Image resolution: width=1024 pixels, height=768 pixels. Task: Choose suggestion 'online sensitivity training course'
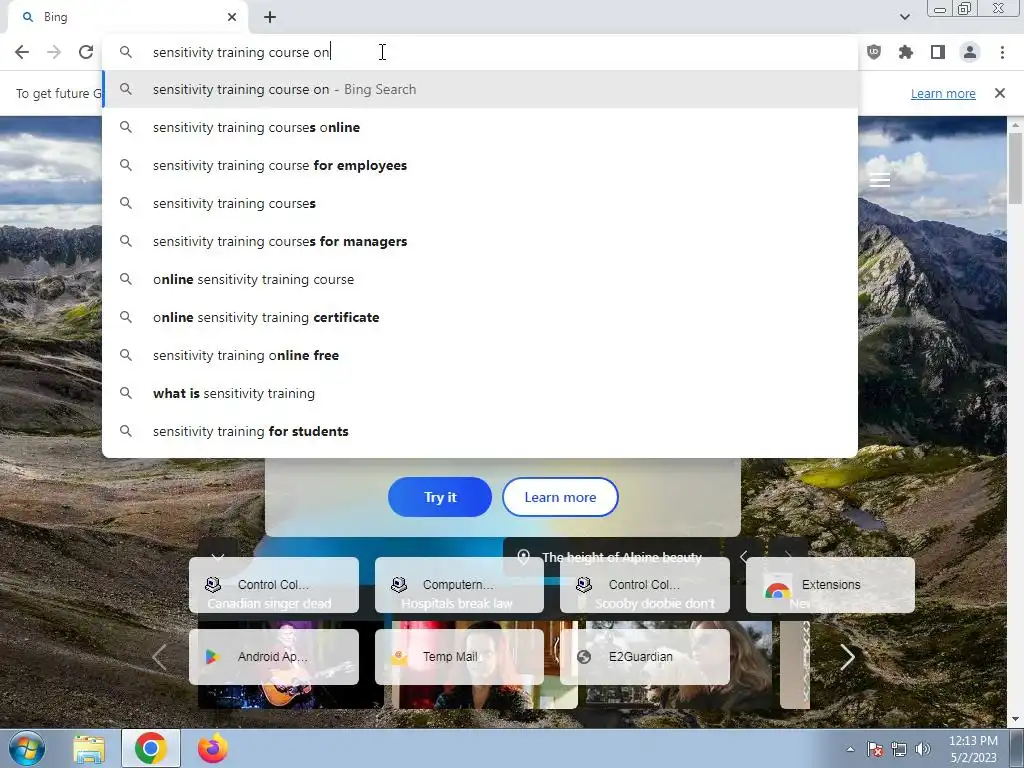pyautogui.click(x=480, y=280)
